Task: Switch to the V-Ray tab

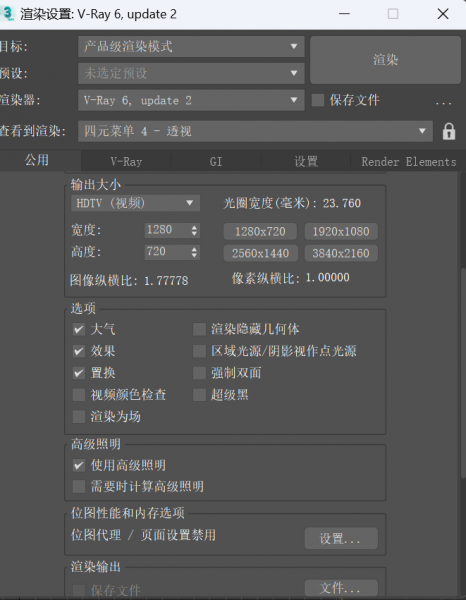Action: [x=126, y=161]
